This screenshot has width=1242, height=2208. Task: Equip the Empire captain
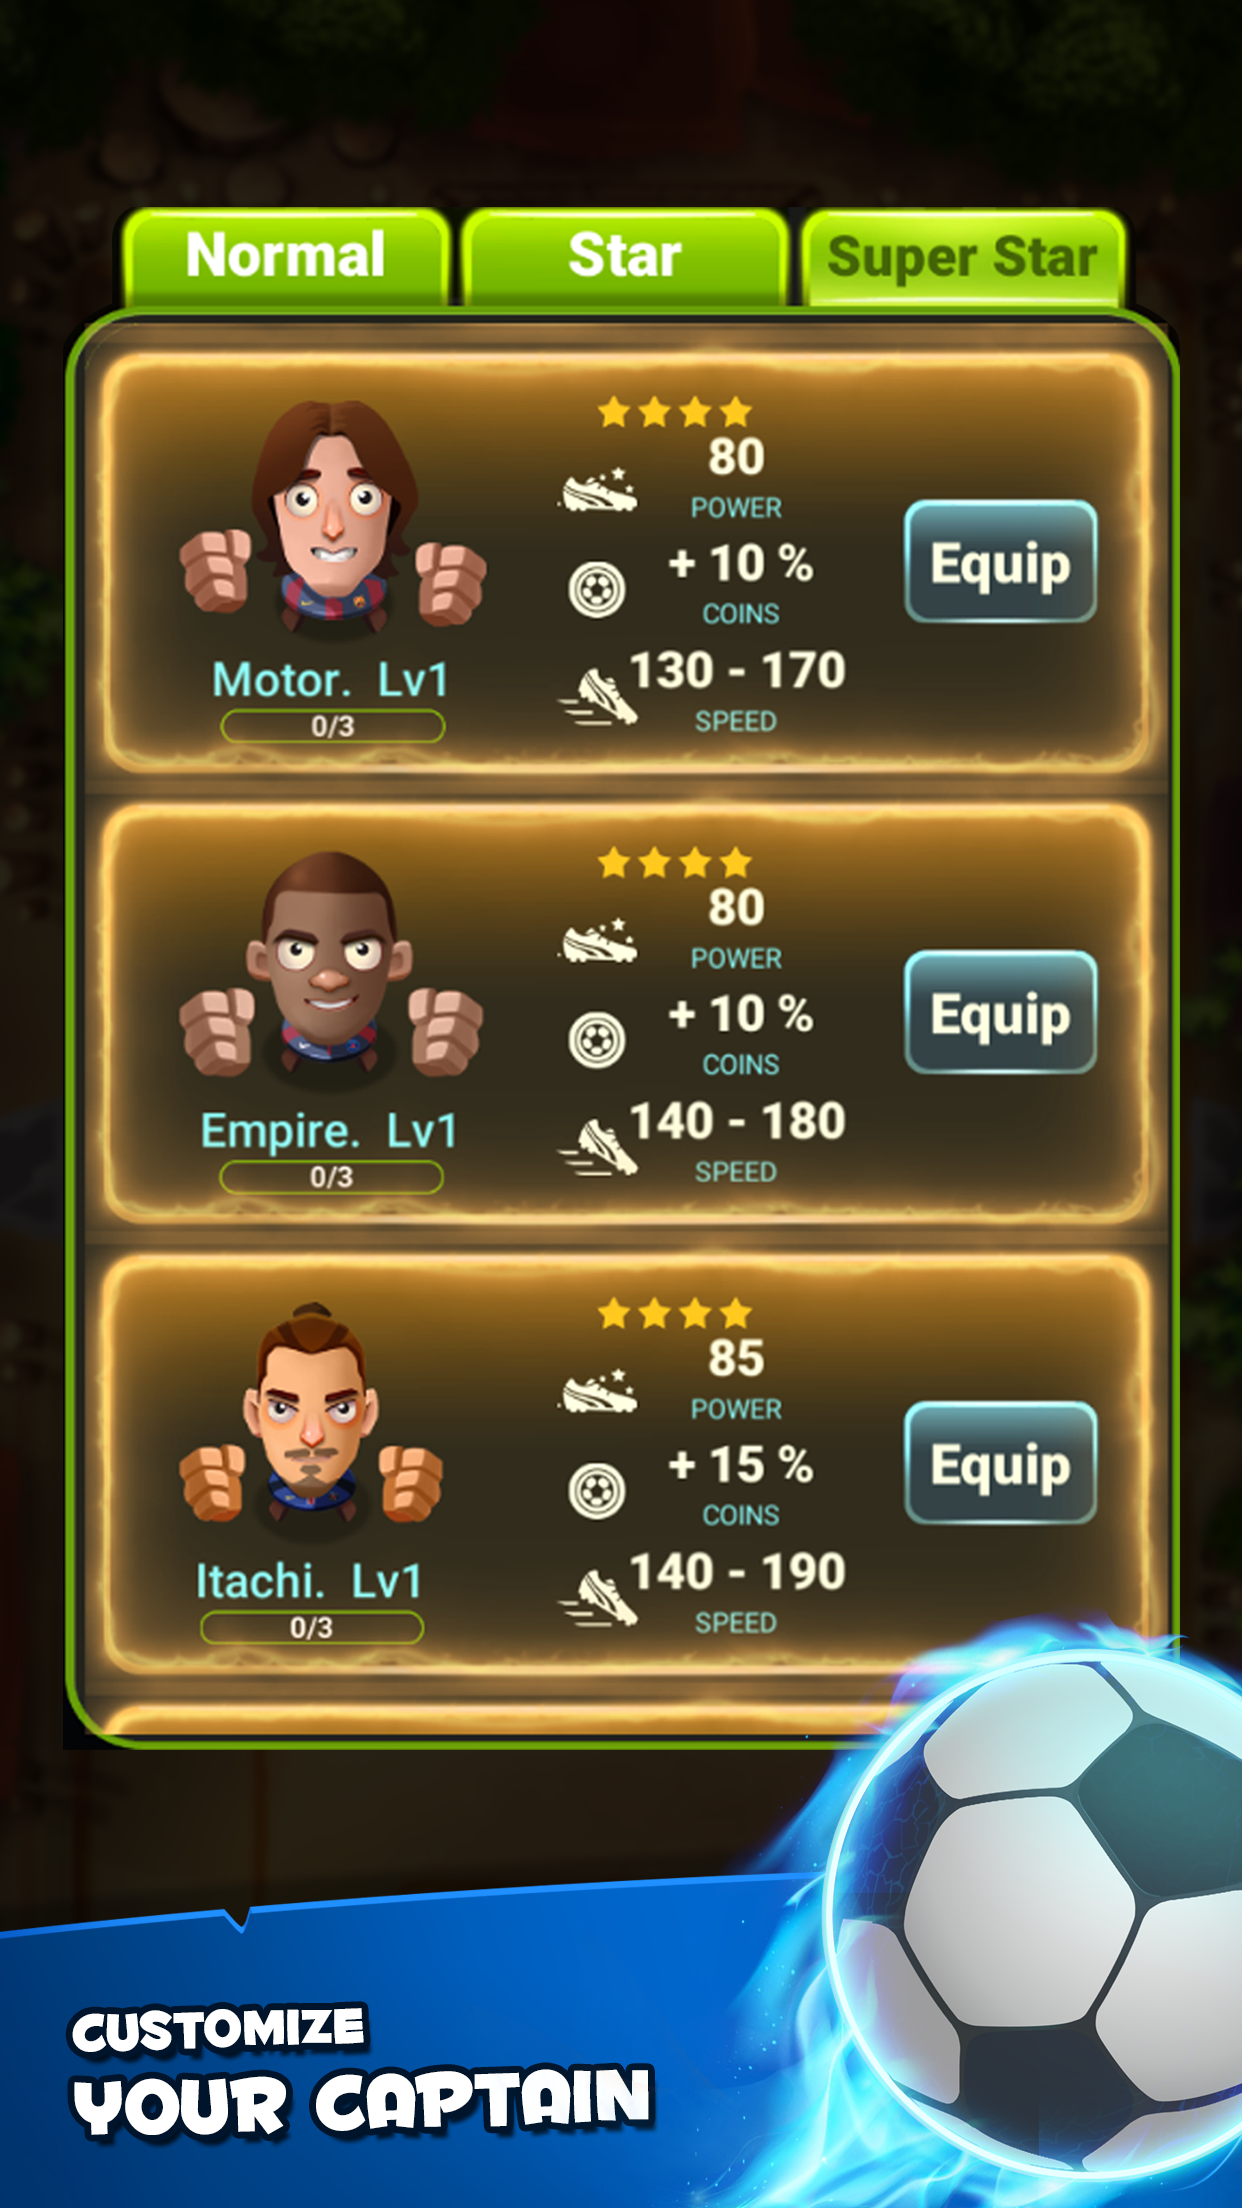coord(1000,1013)
